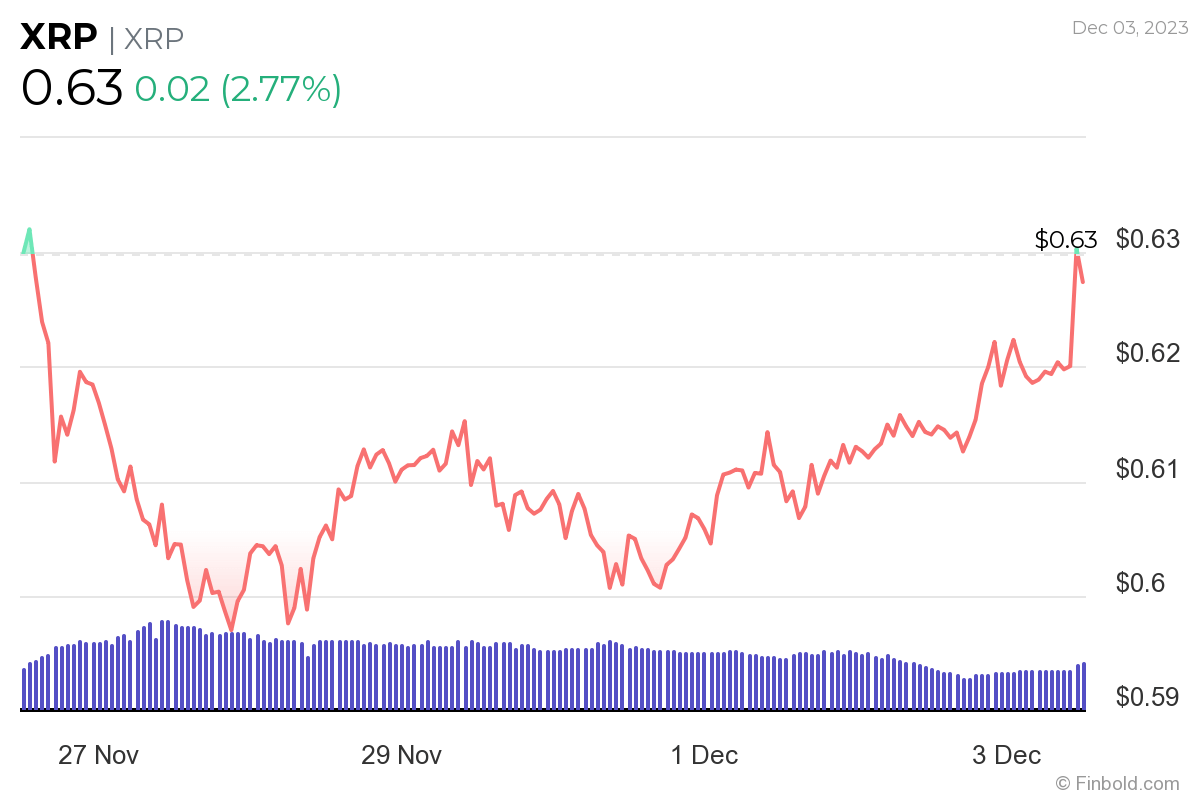Screen dimensions: 1200x800
Task: Click the first volume bar on left
Action: point(24,689)
